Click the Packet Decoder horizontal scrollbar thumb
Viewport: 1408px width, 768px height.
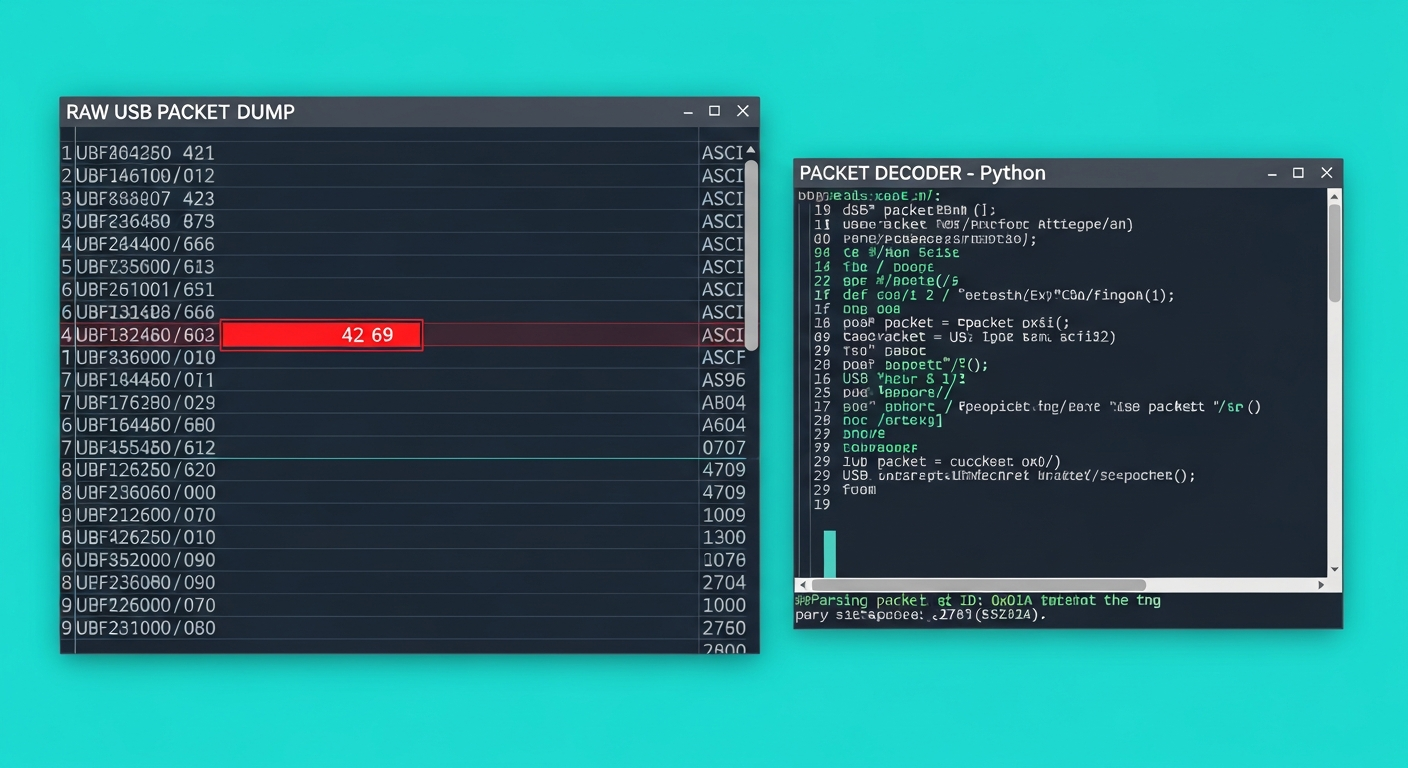(x=978, y=585)
